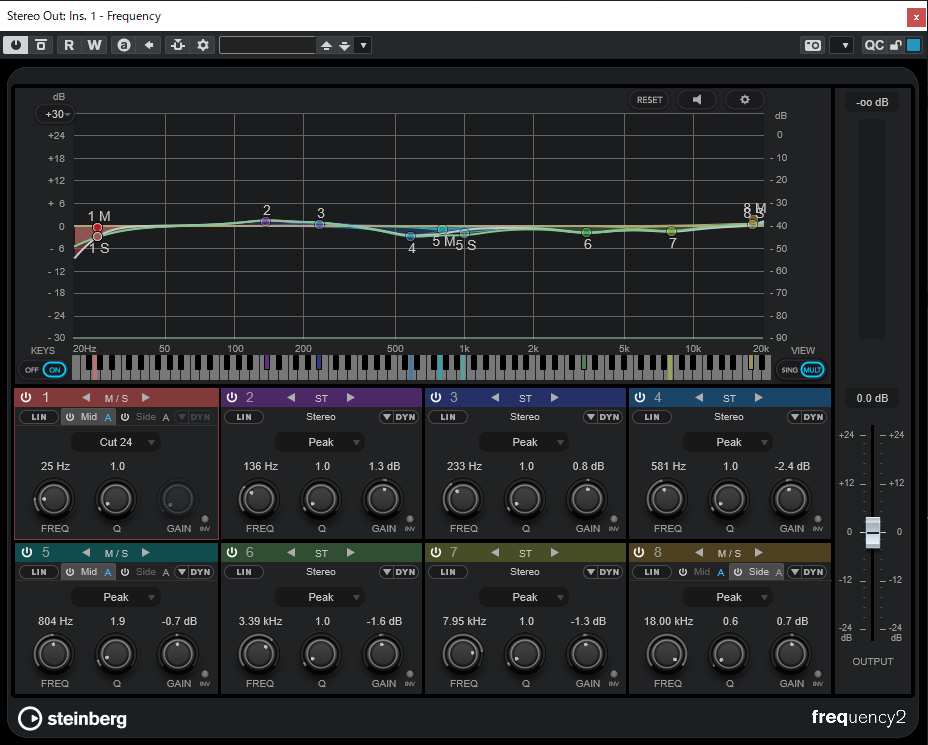The height and width of the screenshot is (745, 928).
Task: Click the lock icon next to QC
Action: coord(895,45)
